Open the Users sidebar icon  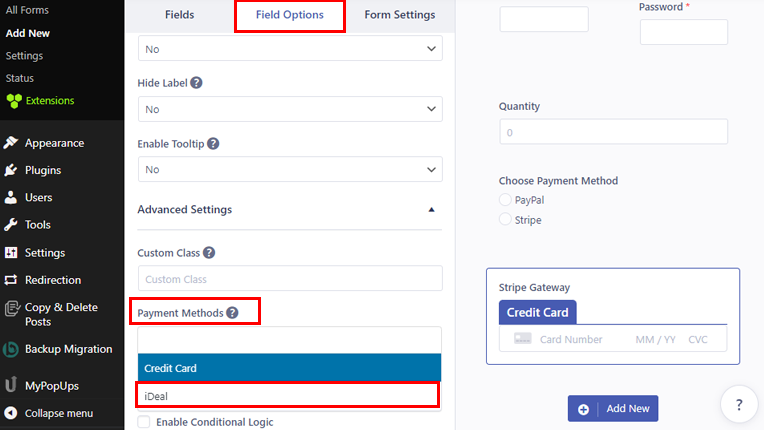point(11,197)
